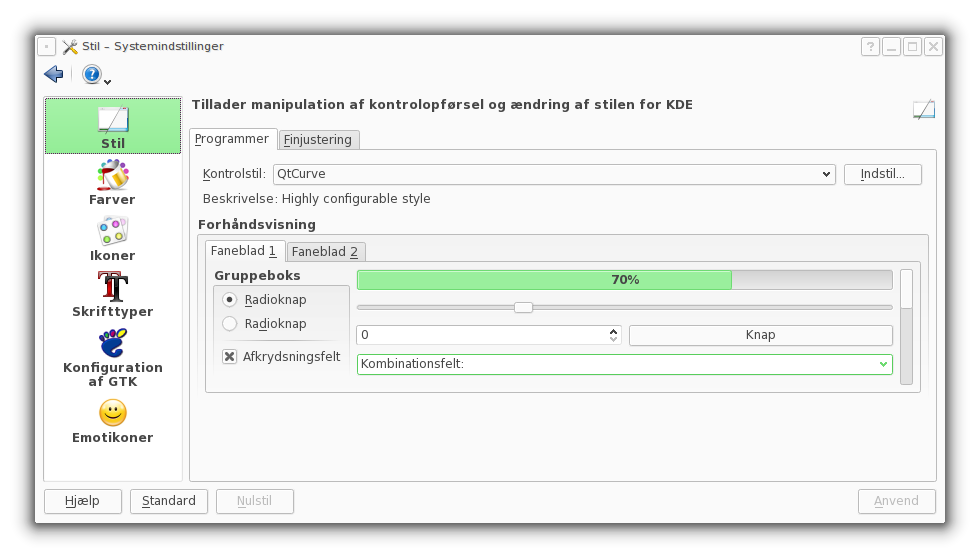Switch to the Finjustering tab
Screen dimensions: 980x558
coord(318,140)
